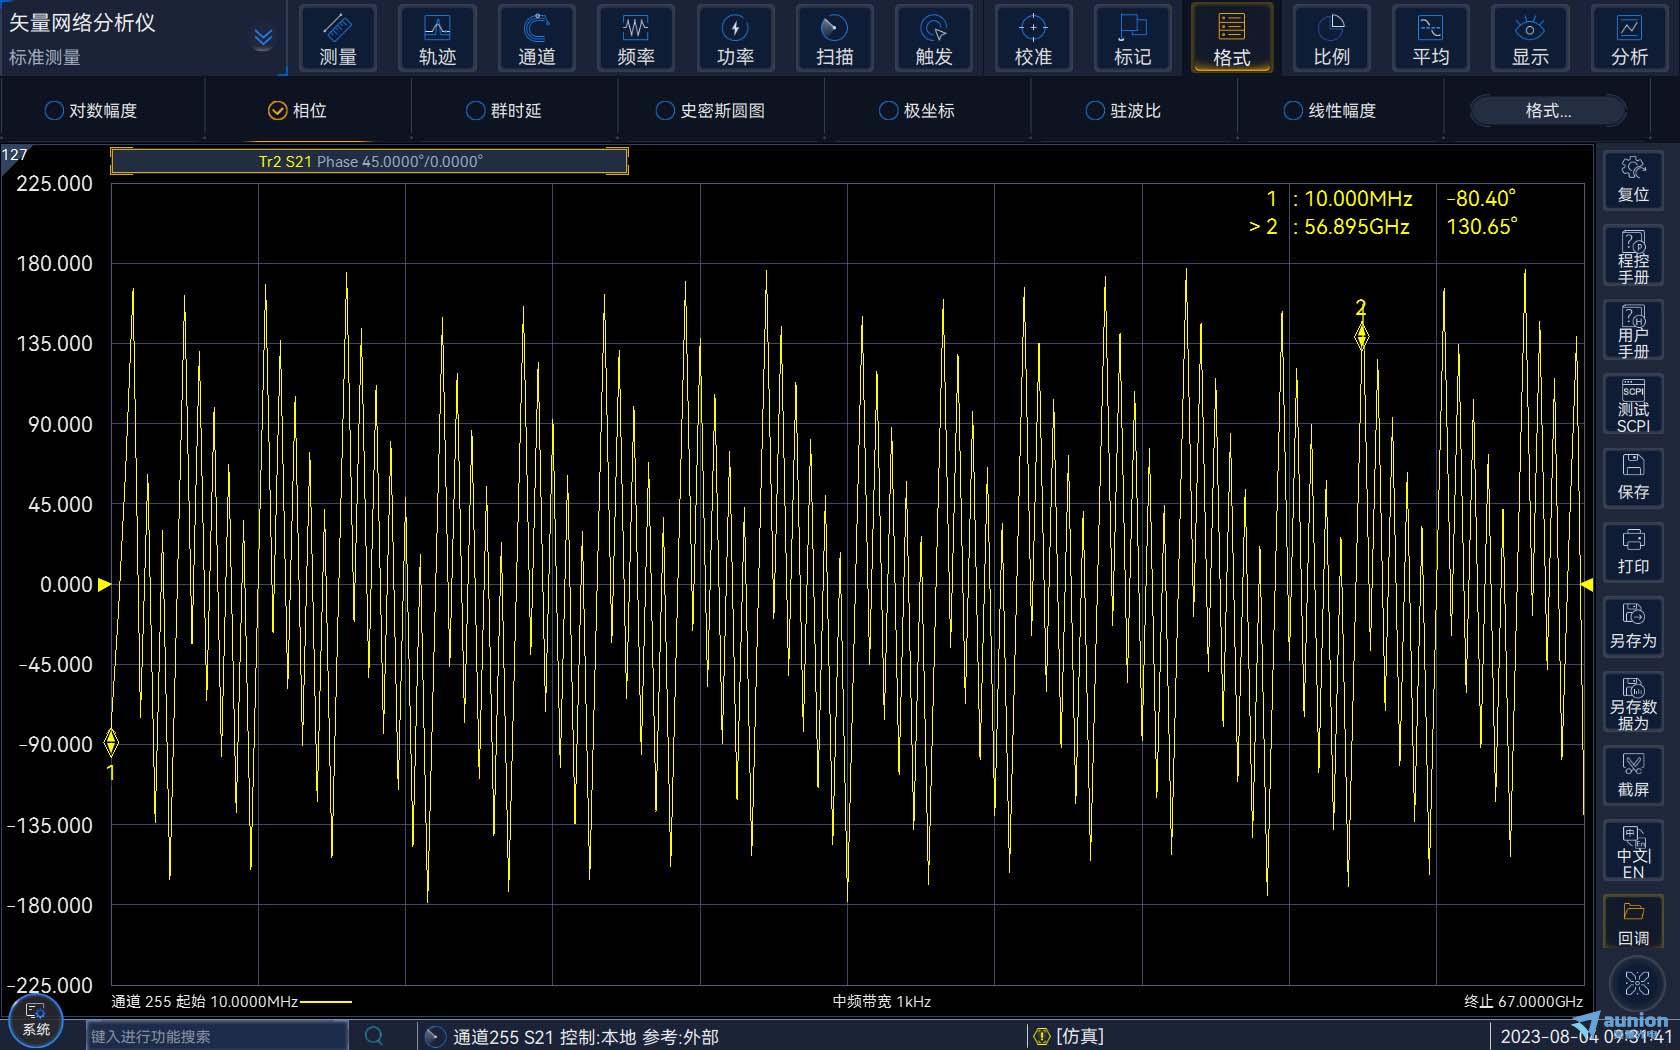Select marker 1 on the trace
Image resolution: width=1680 pixels, height=1050 pixels.
point(111,743)
